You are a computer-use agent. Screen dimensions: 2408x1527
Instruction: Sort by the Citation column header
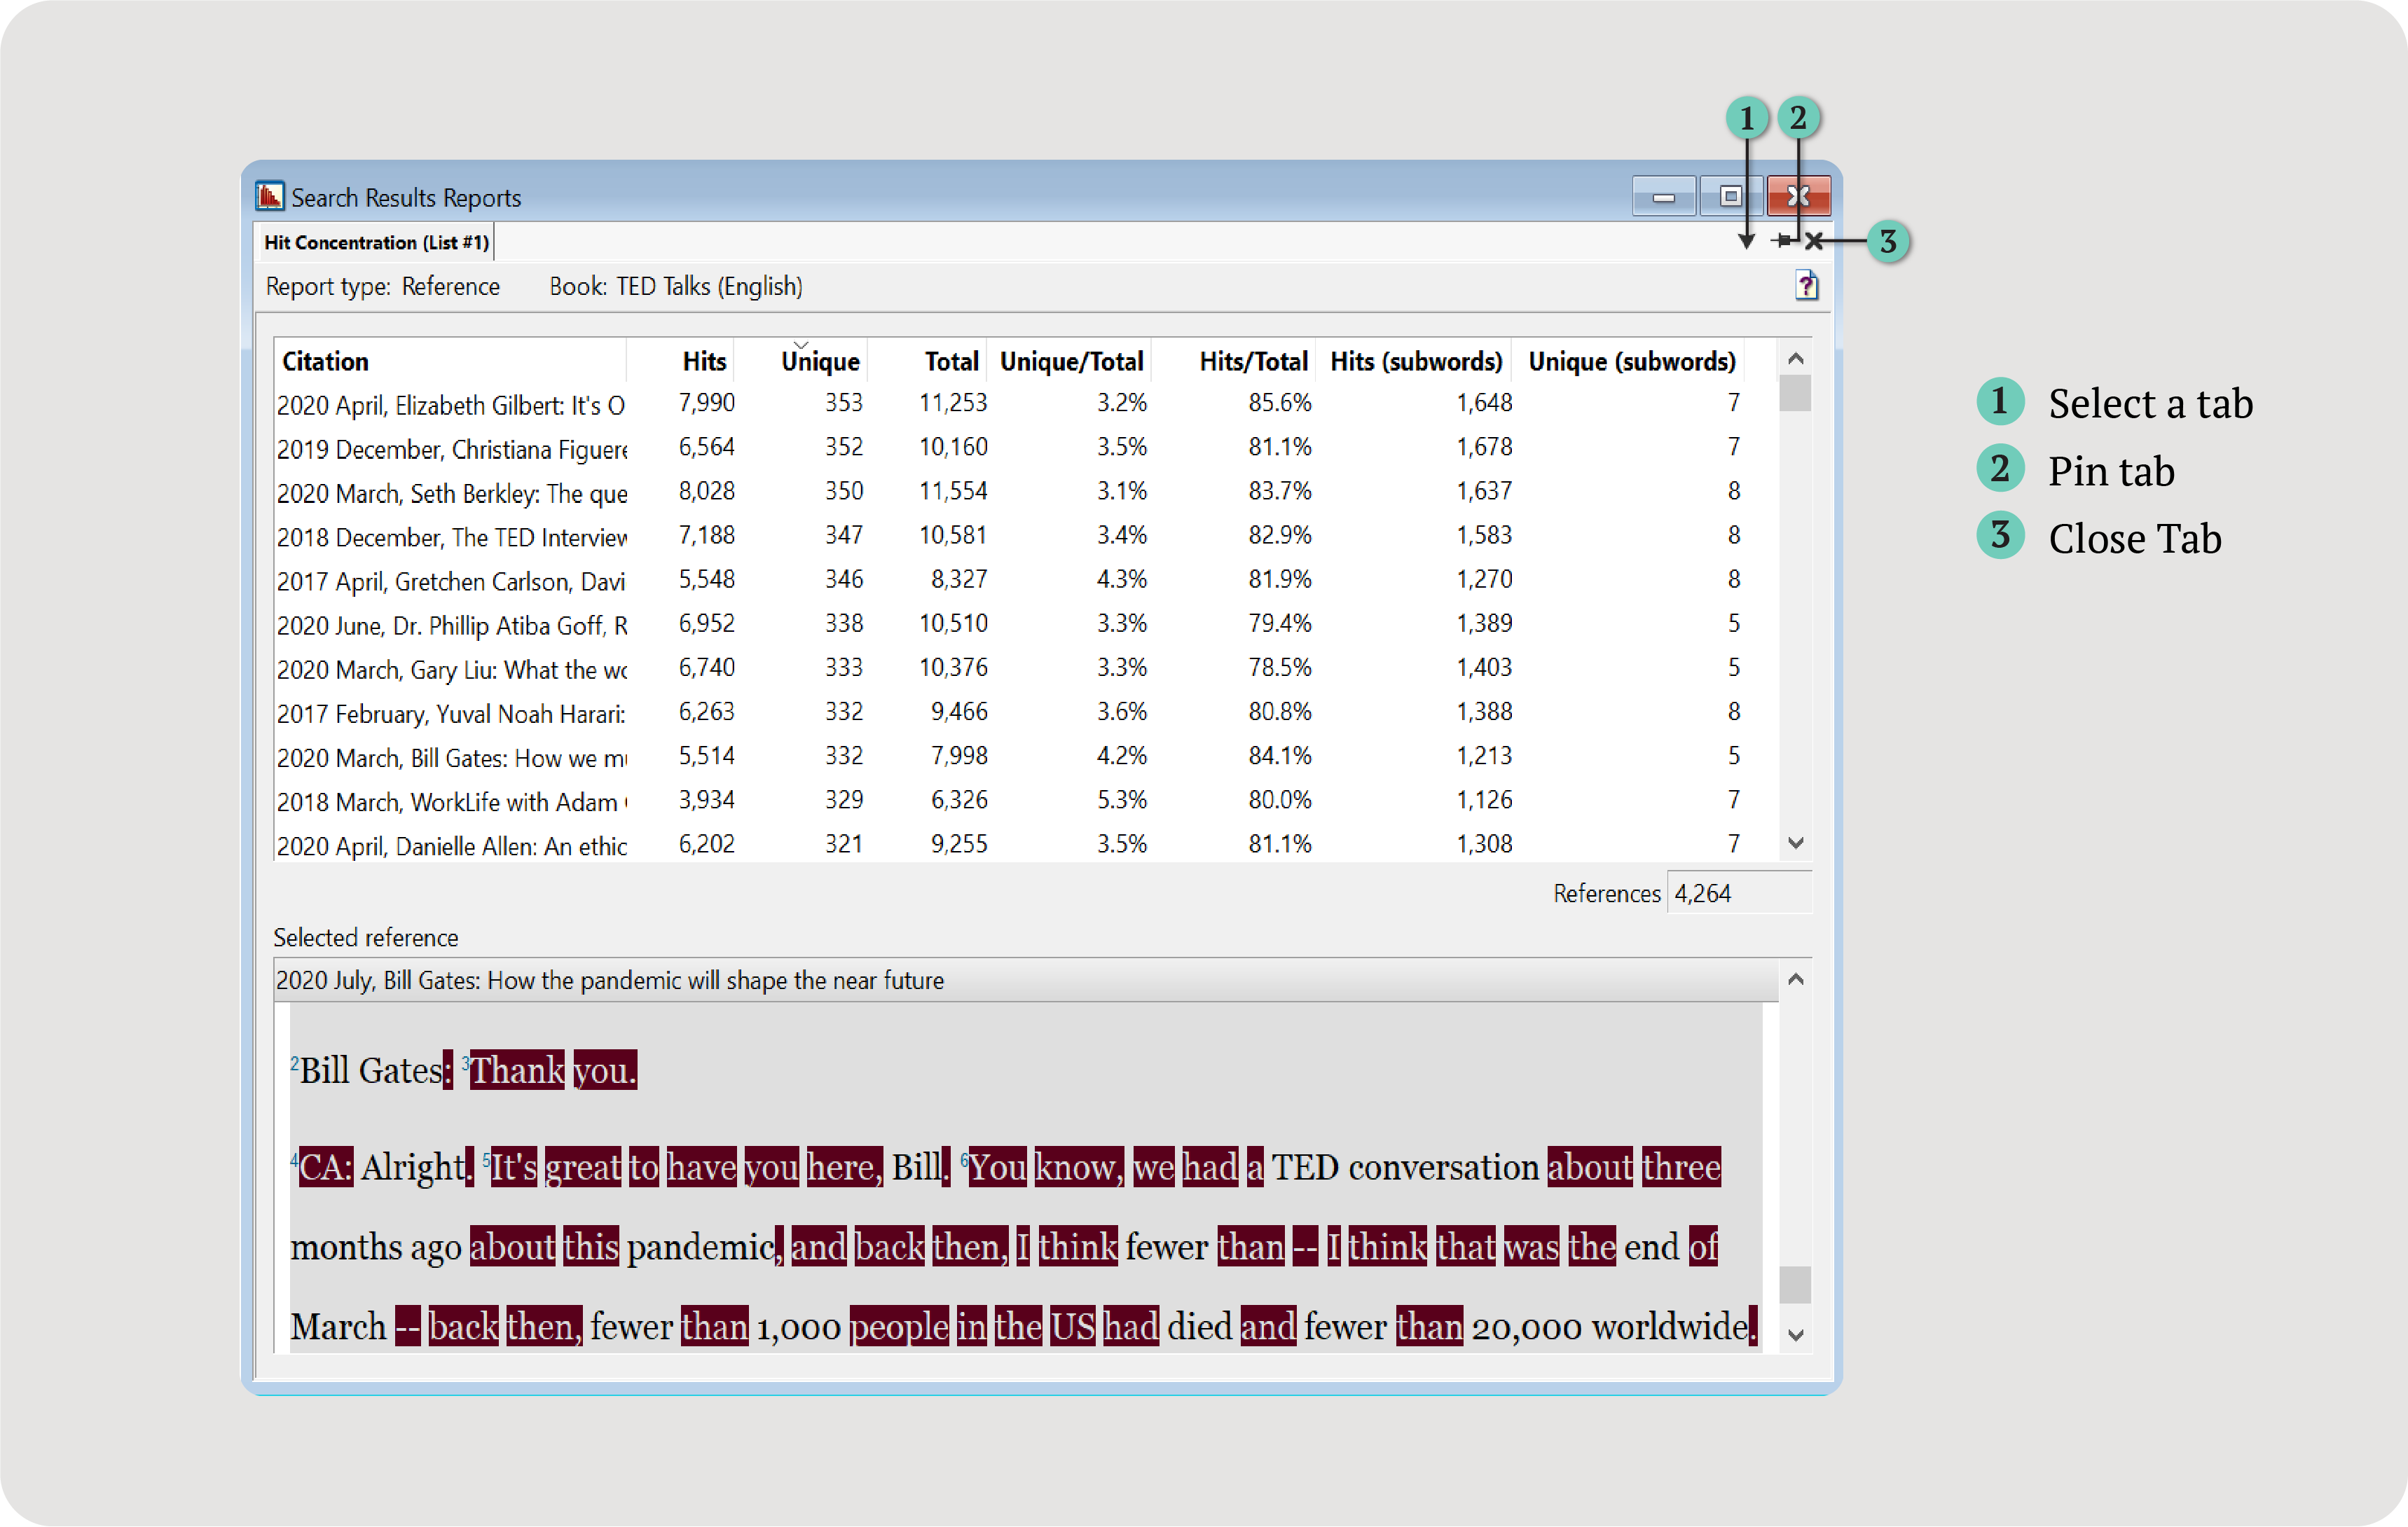tap(325, 362)
